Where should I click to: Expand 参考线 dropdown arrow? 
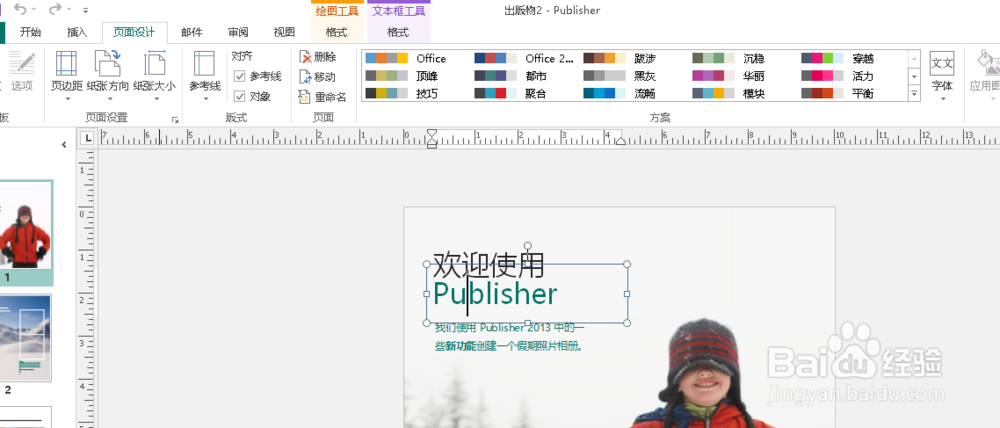[x=204, y=99]
